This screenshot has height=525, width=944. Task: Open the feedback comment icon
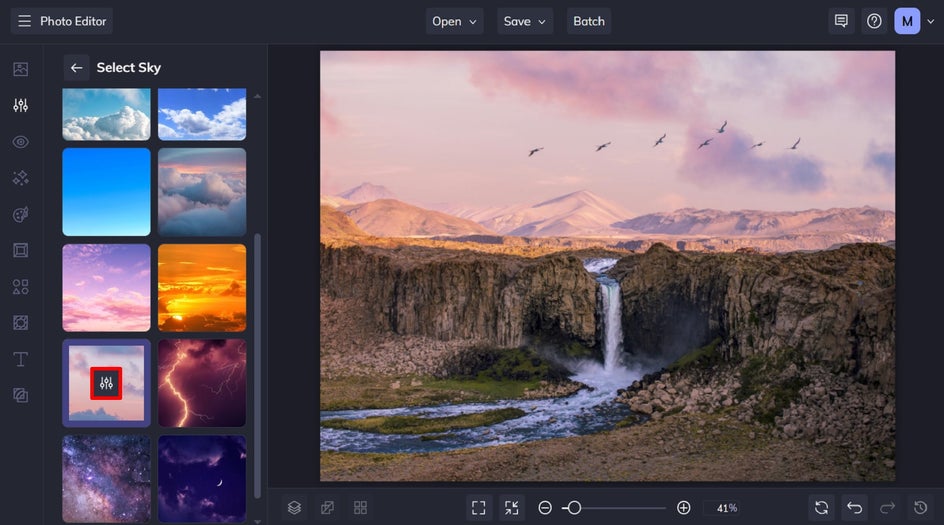(x=841, y=21)
